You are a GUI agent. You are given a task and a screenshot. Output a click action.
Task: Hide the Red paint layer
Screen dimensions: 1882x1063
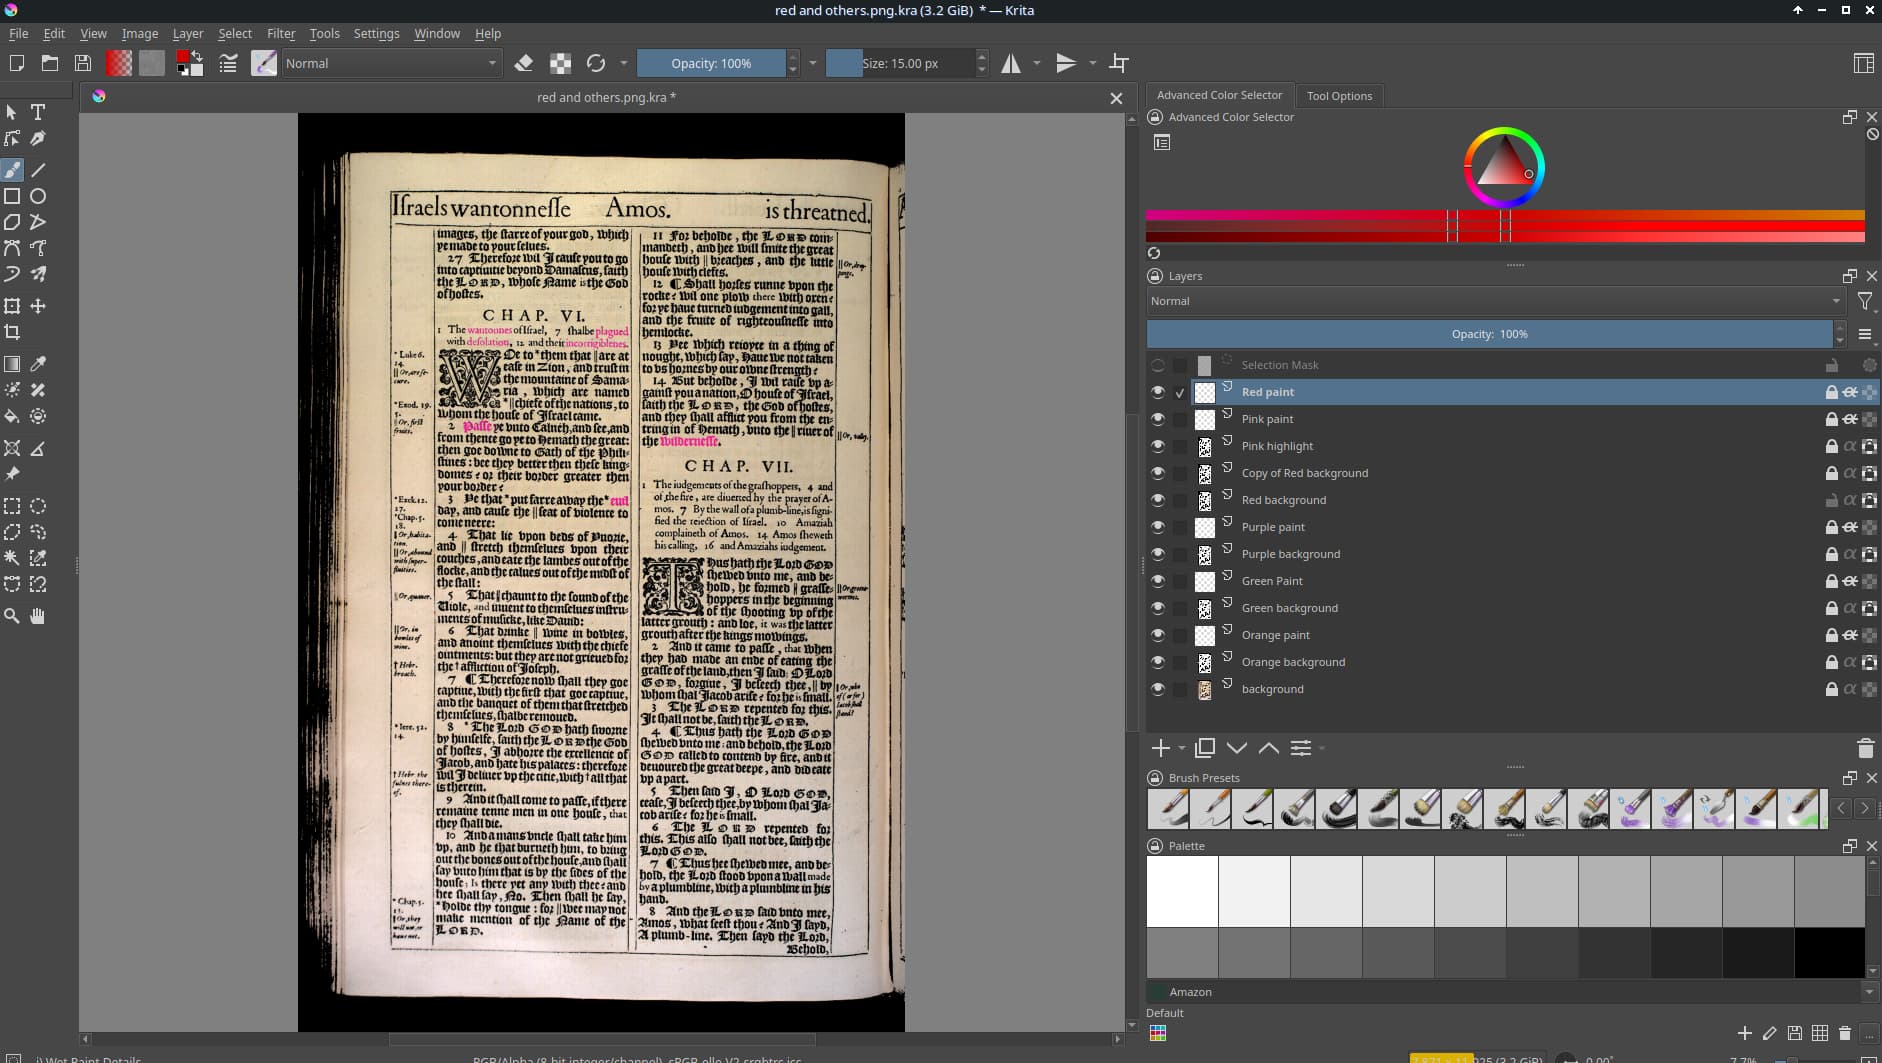1158,392
